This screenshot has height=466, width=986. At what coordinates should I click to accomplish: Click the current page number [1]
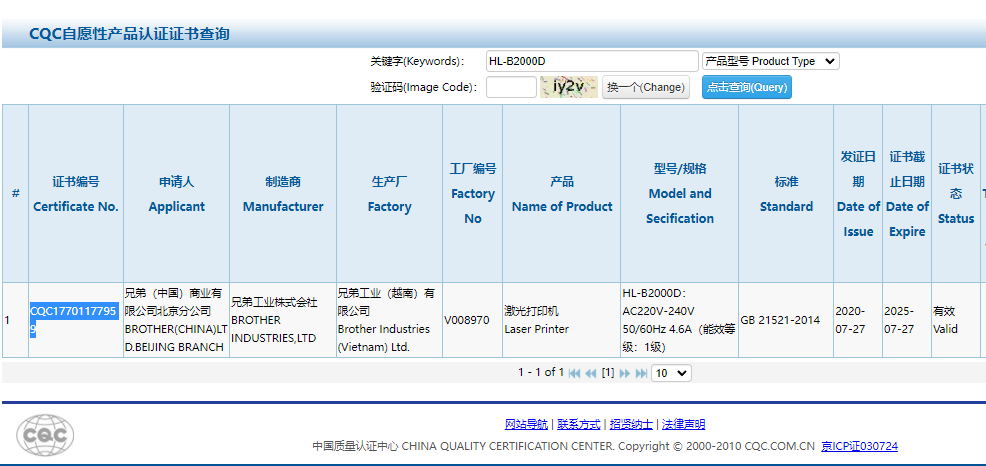tap(607, 372)
